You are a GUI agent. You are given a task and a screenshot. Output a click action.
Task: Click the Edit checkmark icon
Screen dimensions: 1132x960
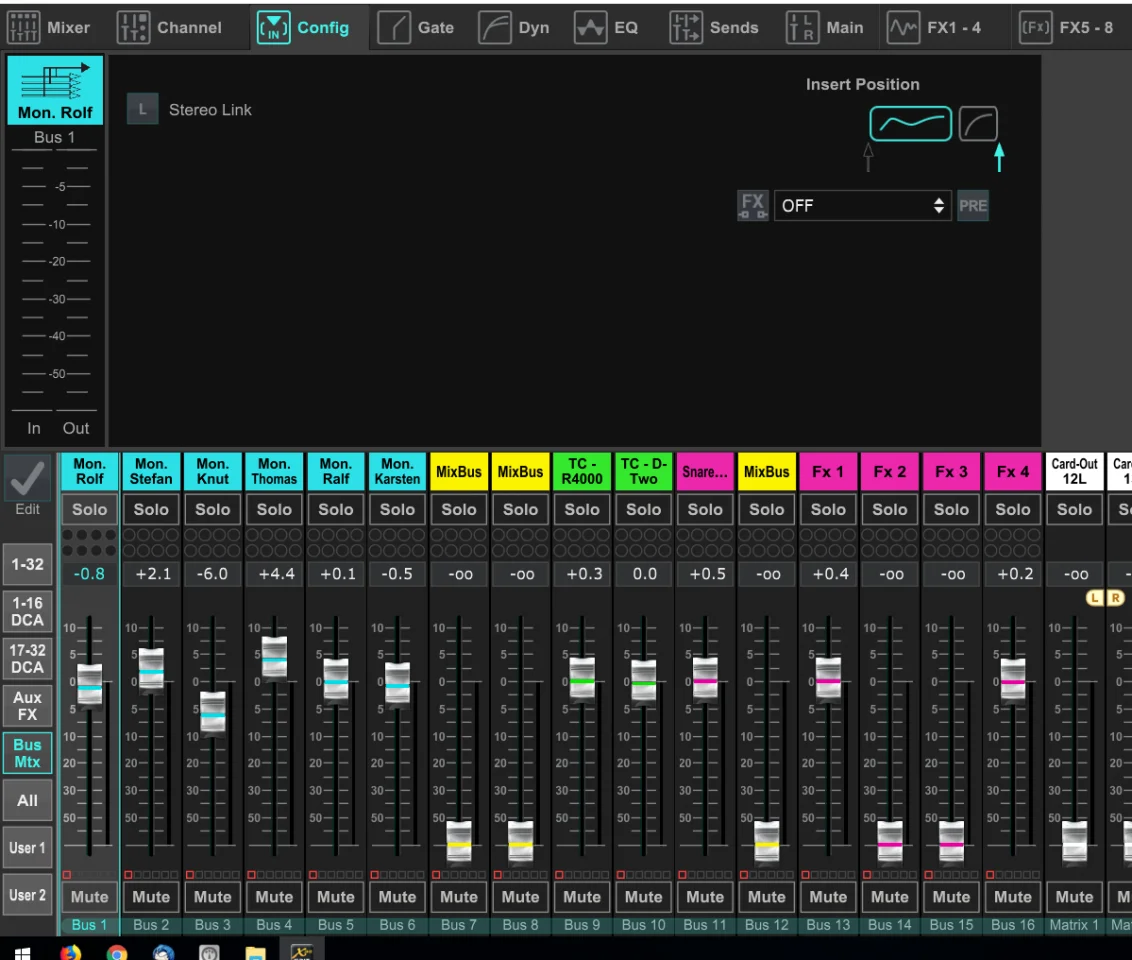point(27,480)
